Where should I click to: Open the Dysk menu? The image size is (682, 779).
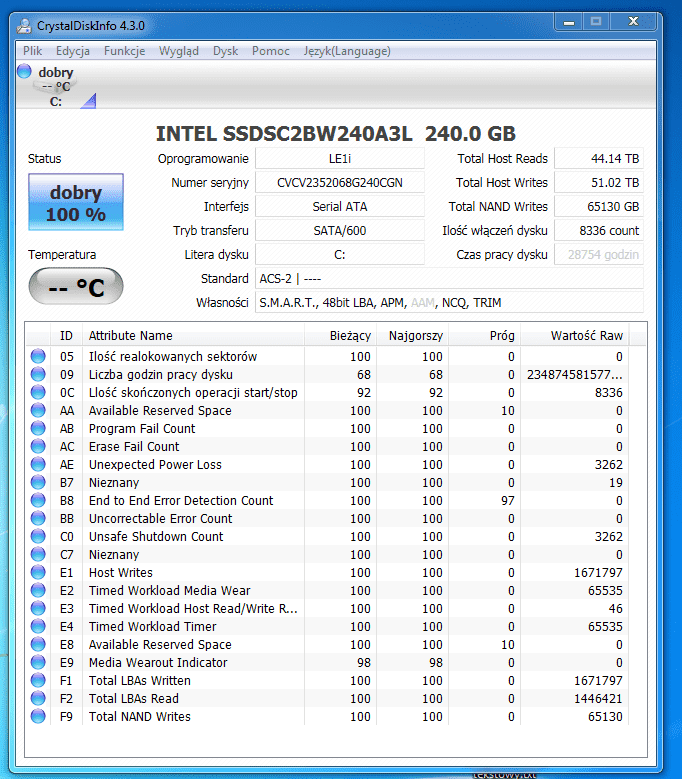click(x=225, y=51)
